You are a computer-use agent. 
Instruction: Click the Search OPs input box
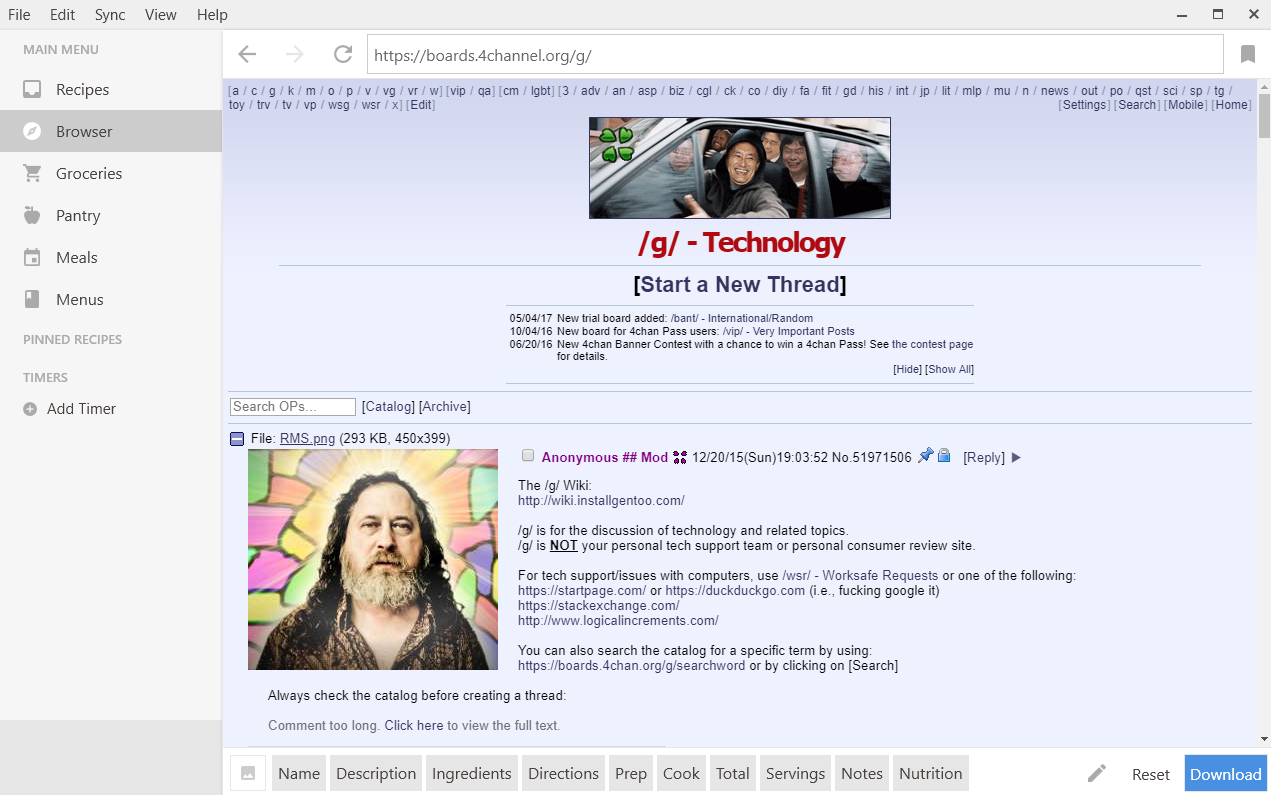point(293,407)
